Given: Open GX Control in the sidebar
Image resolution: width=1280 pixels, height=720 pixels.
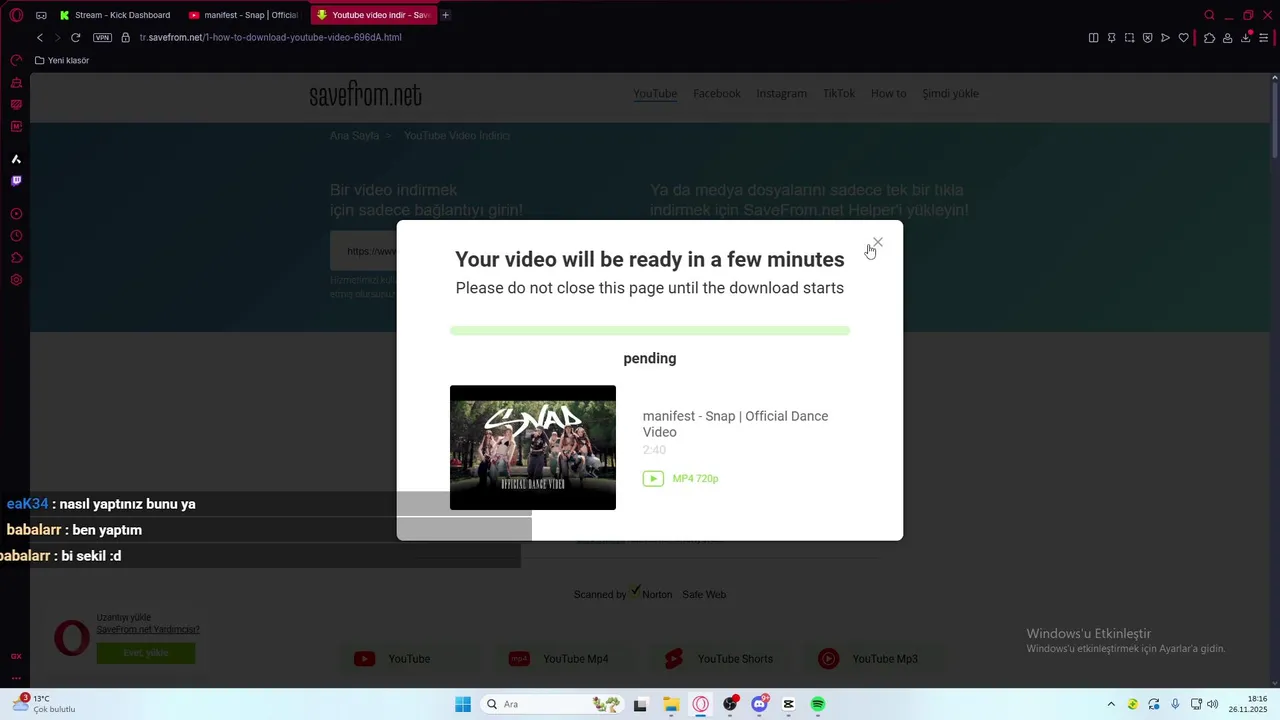Looking at the screenshot, I should (x=16, y=61).
